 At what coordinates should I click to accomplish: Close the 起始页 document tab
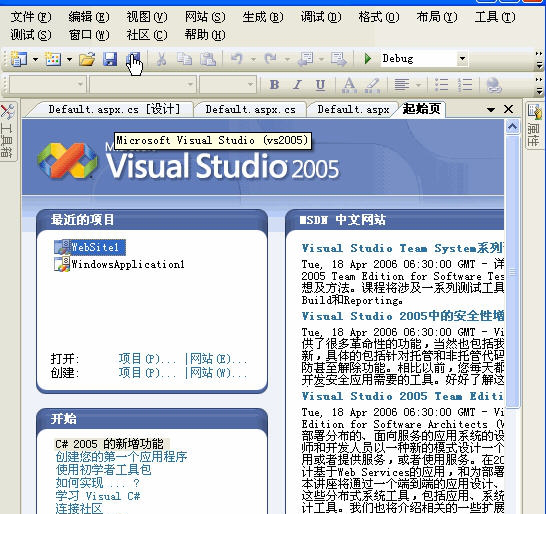pyautogui.click(x=508, y=109)
